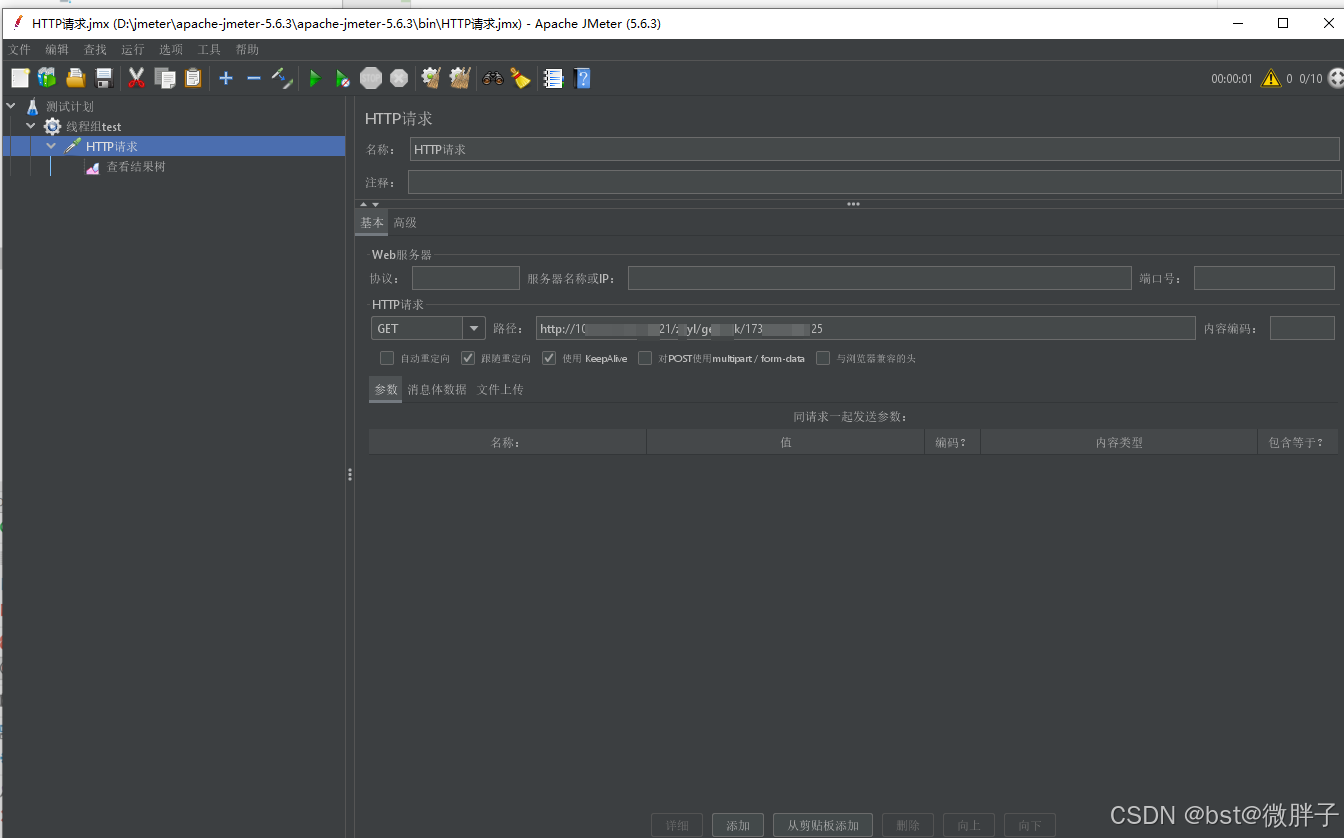This screenshot has height=838, width=1344.
Task: Click the 向上 button
Action: (969, 825)
